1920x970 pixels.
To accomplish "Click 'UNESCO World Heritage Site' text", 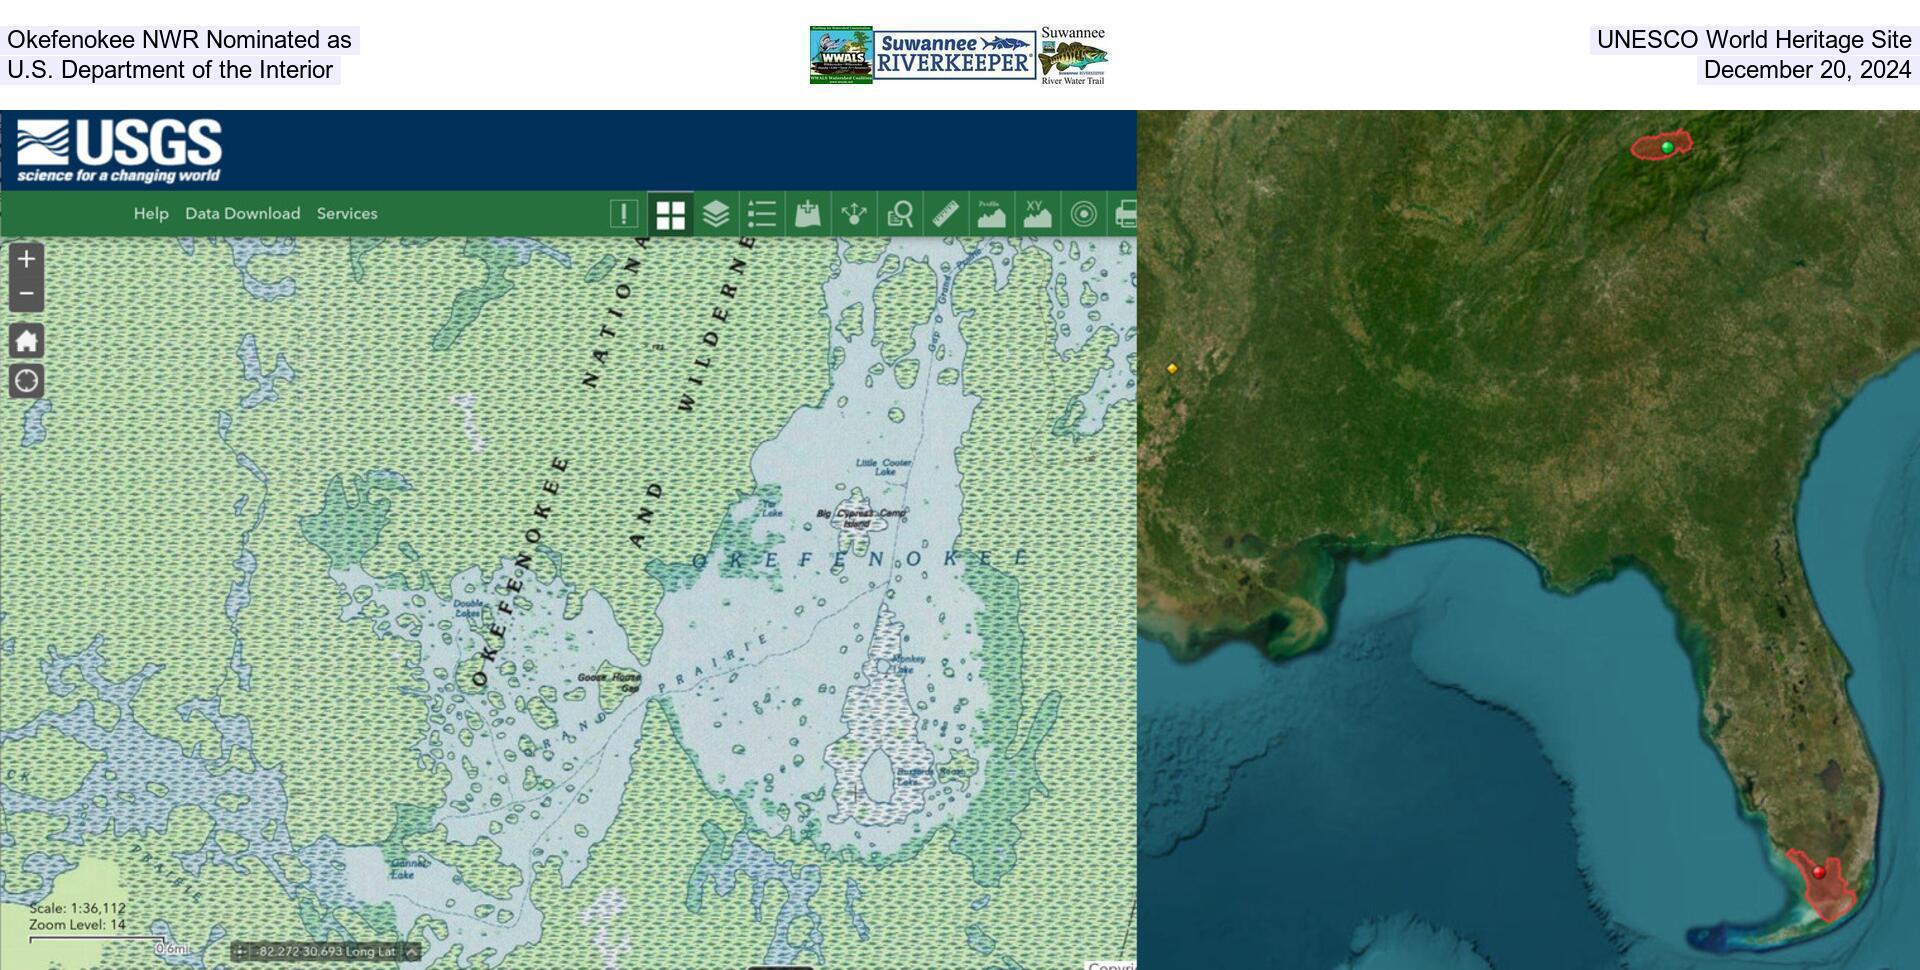I will point(1754,40).
